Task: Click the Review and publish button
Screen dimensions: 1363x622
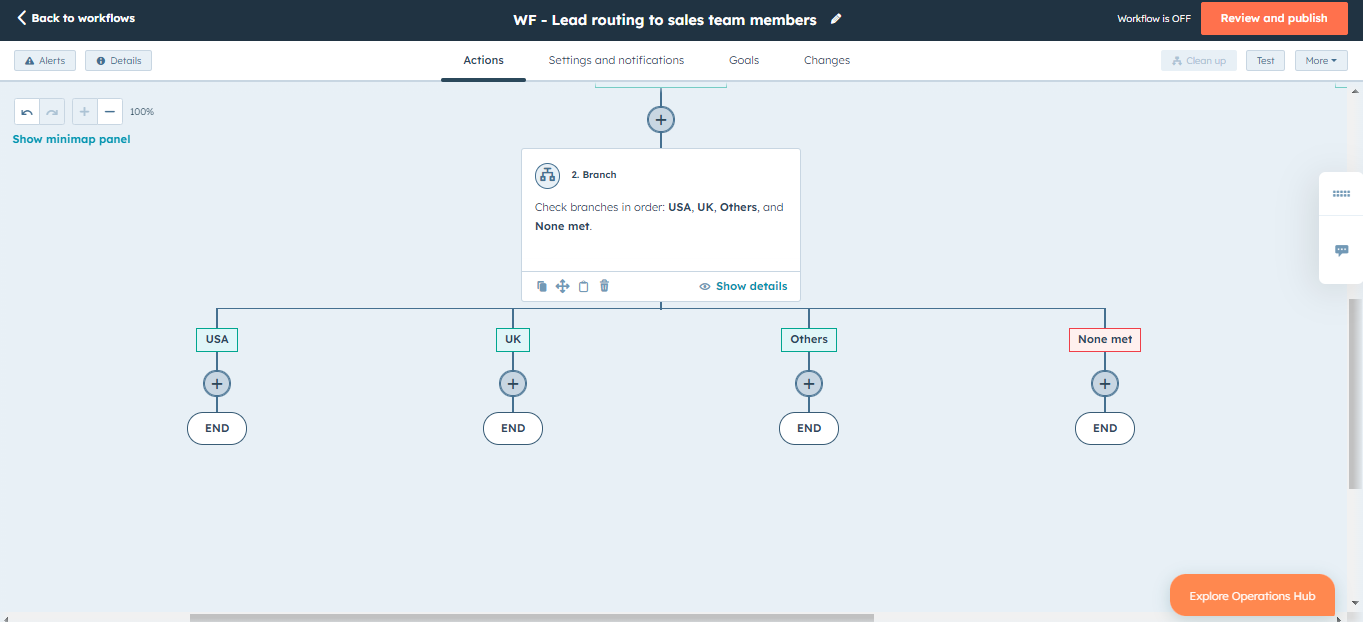Action: (x=1274, y=18)
